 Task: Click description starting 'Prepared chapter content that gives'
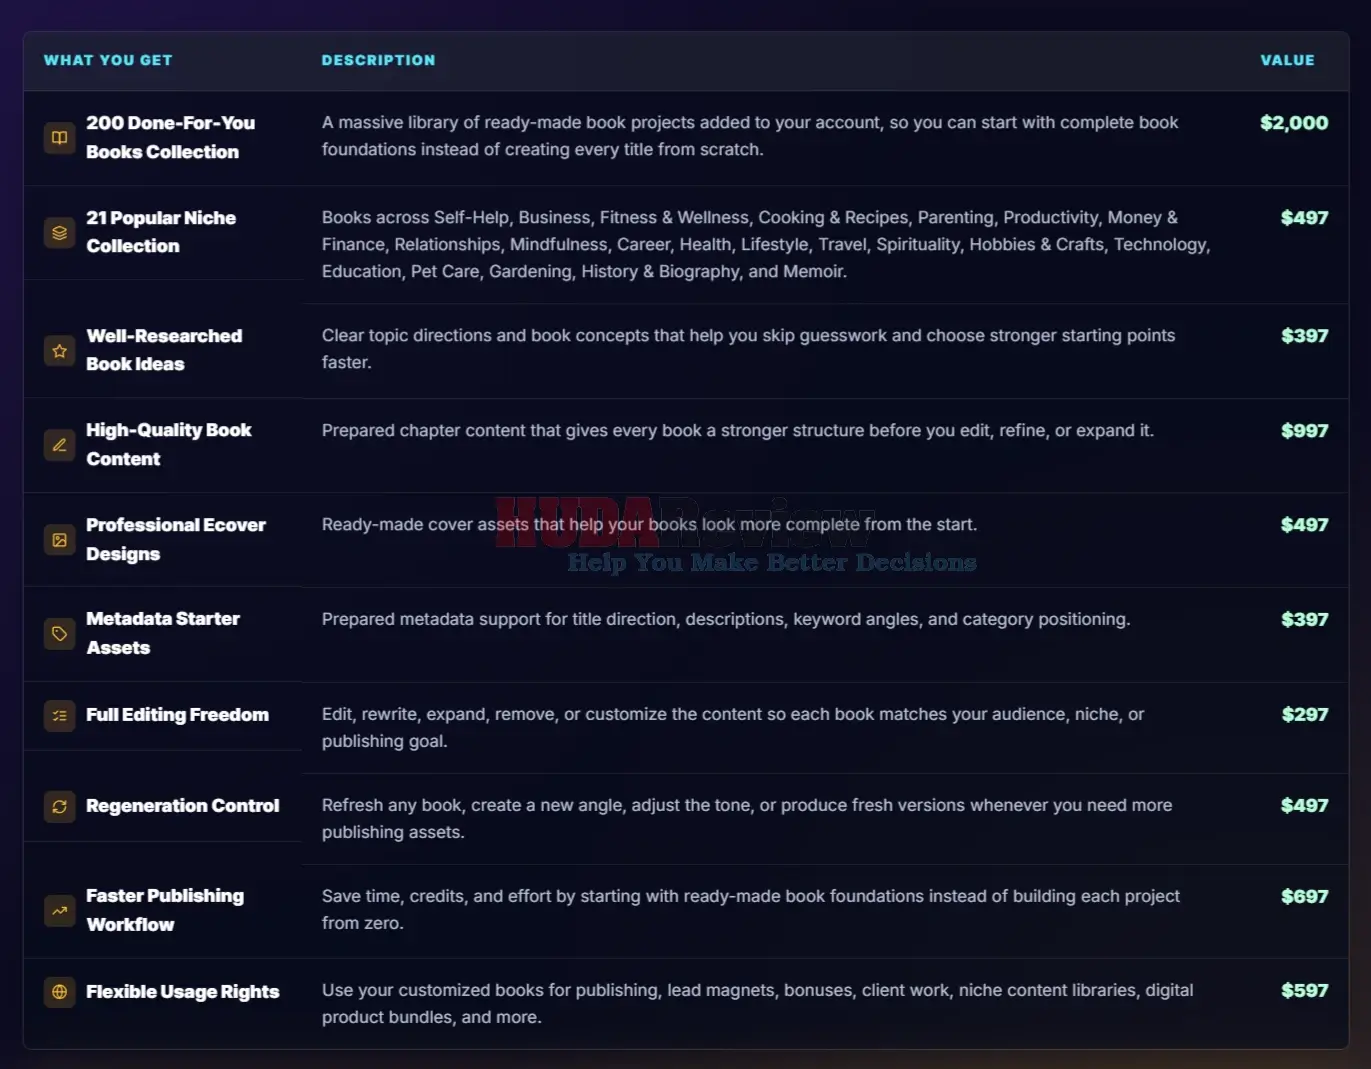[737, 431]
